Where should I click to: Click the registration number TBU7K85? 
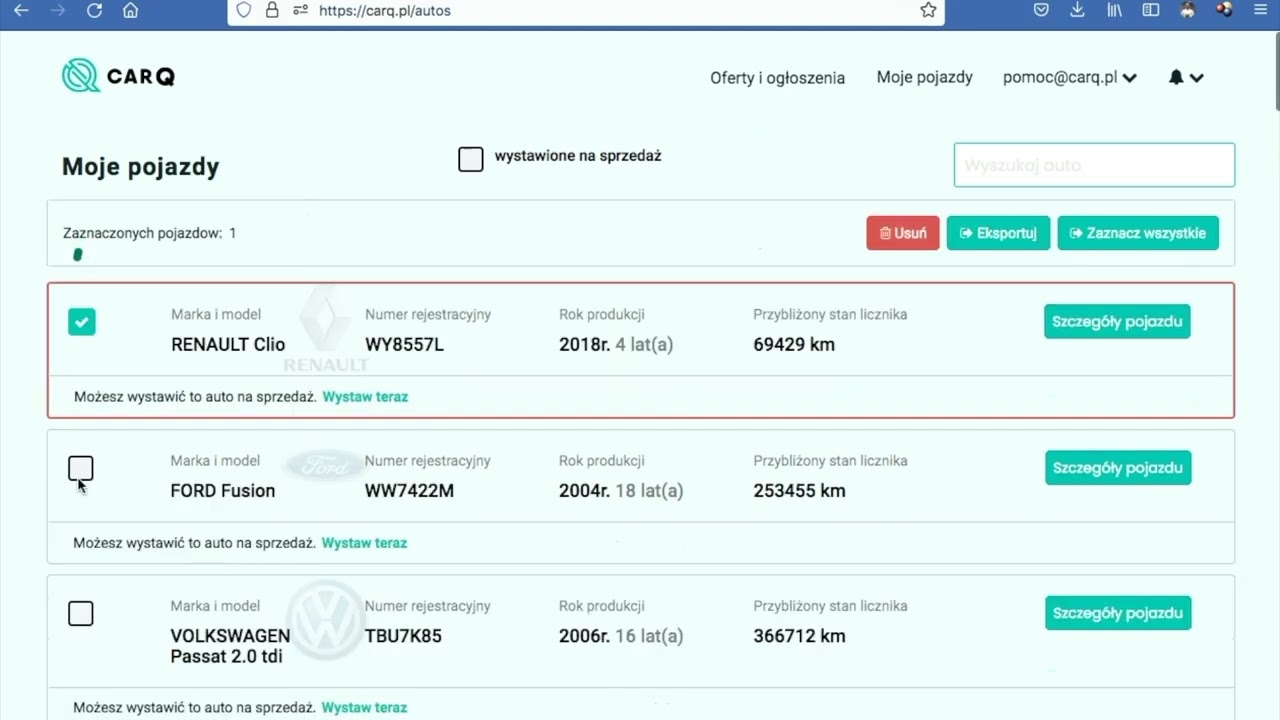pos(403,636)
